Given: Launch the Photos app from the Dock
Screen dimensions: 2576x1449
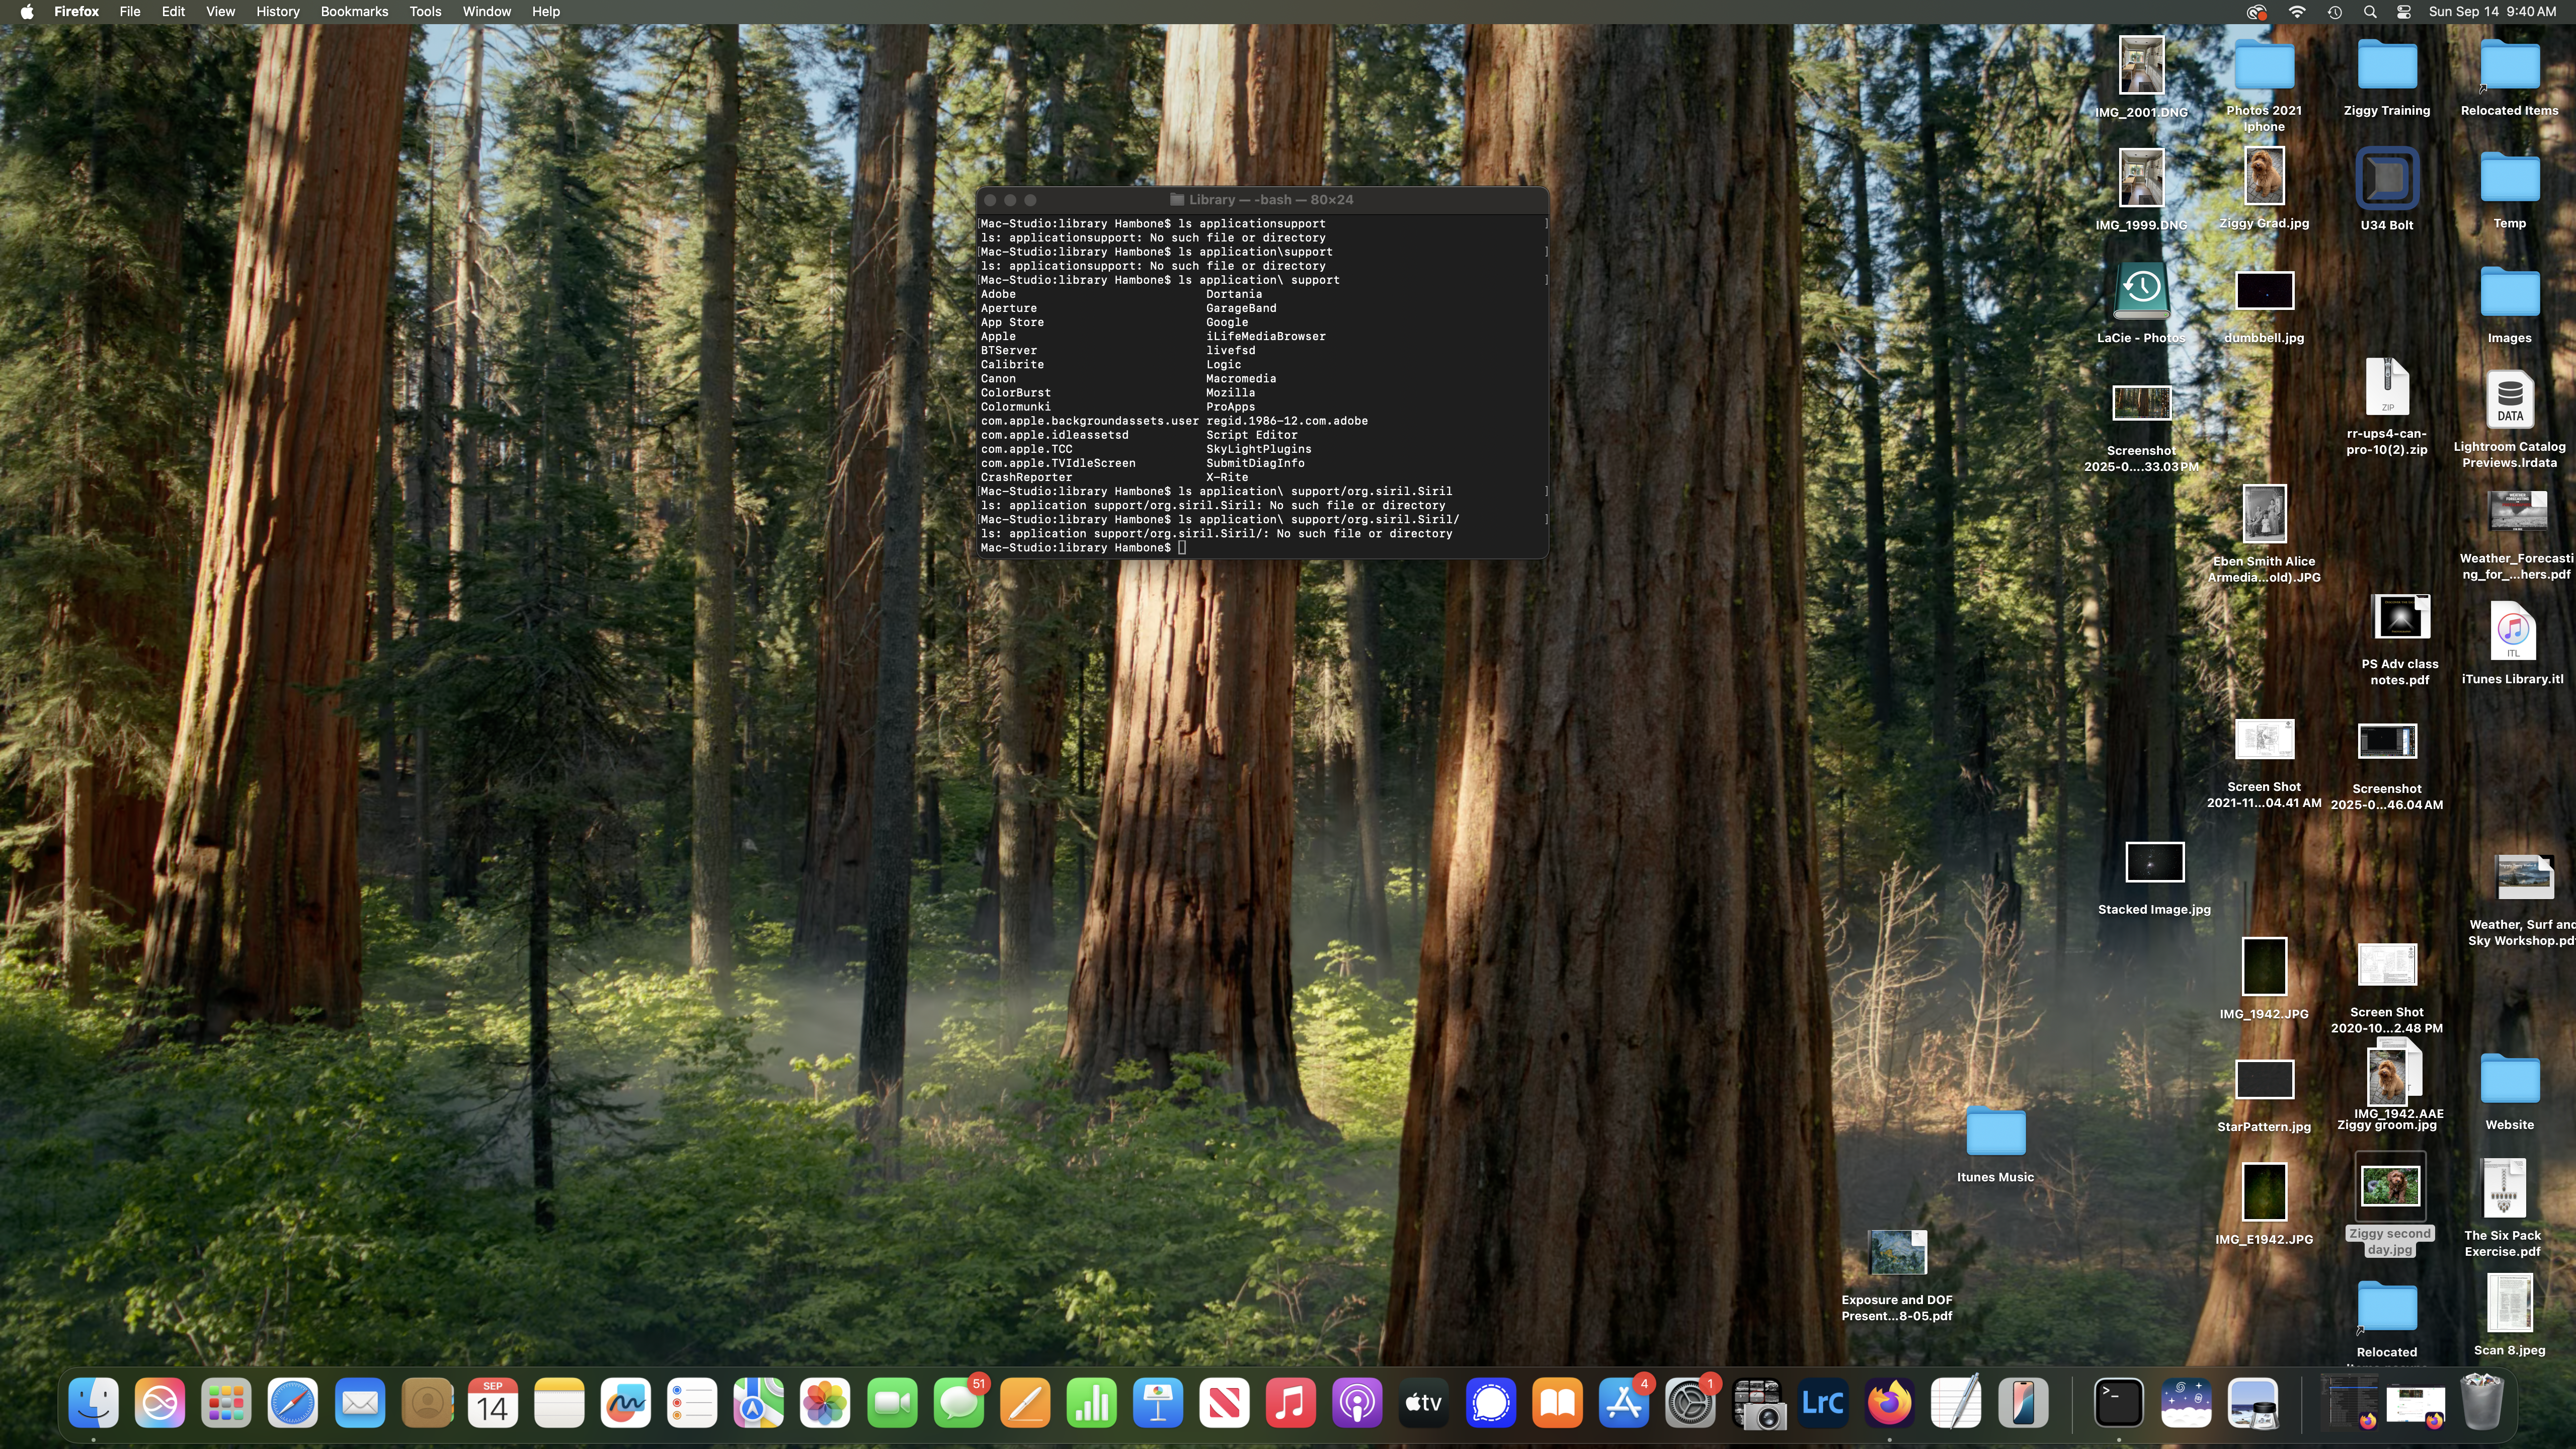Looking at the screenshot, I should (x=825, y=1403).
